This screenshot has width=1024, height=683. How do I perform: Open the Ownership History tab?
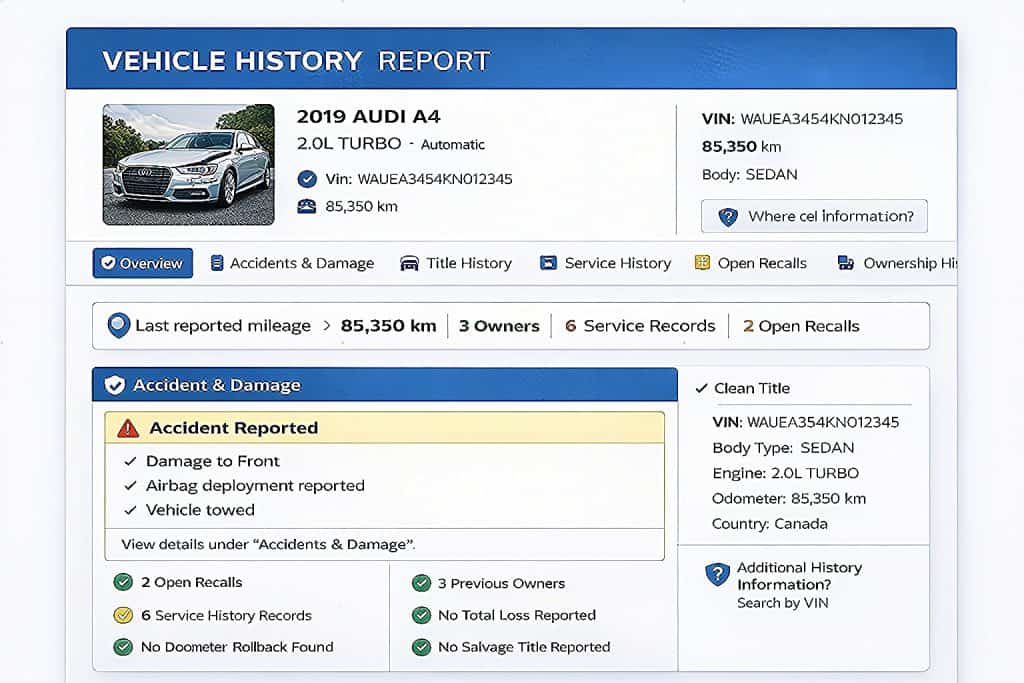895,263
